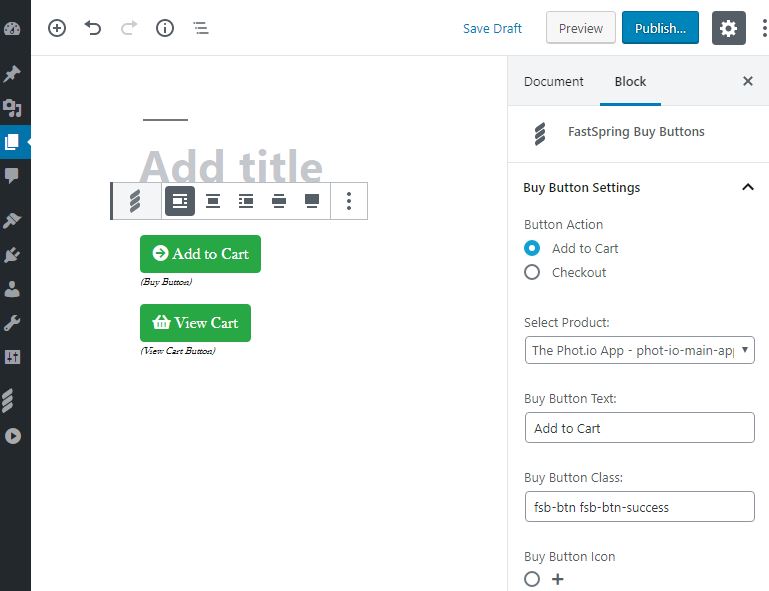
Task: Open the editor more tools menu
Action: [x=762, y=28]
